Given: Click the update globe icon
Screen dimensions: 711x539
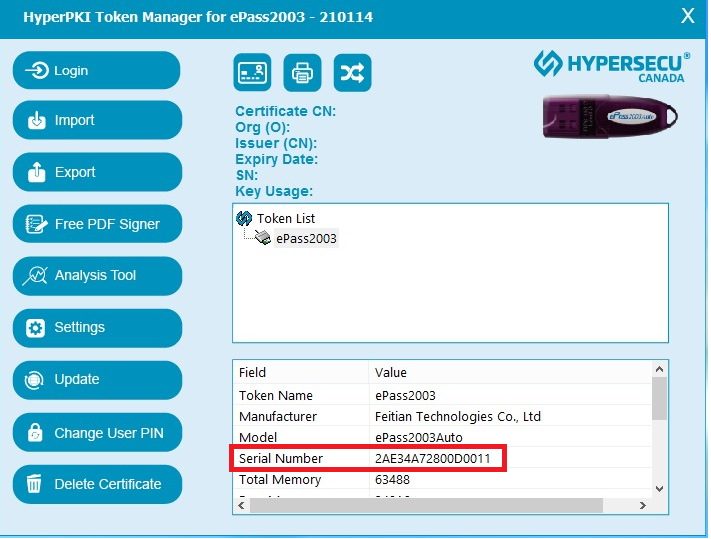Looking at the screenshot, I should 34,380.
